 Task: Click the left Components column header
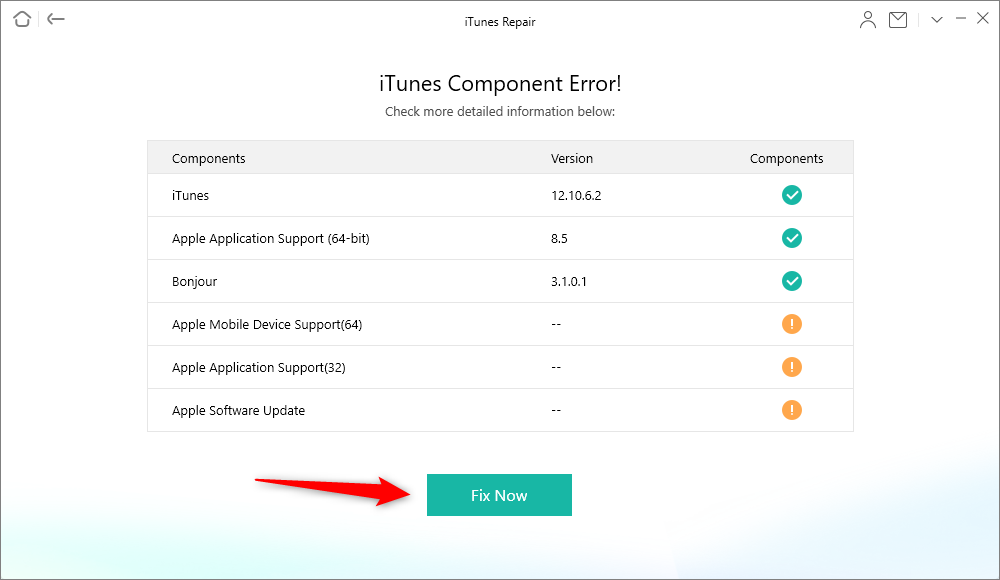click(x=209, y=158)
